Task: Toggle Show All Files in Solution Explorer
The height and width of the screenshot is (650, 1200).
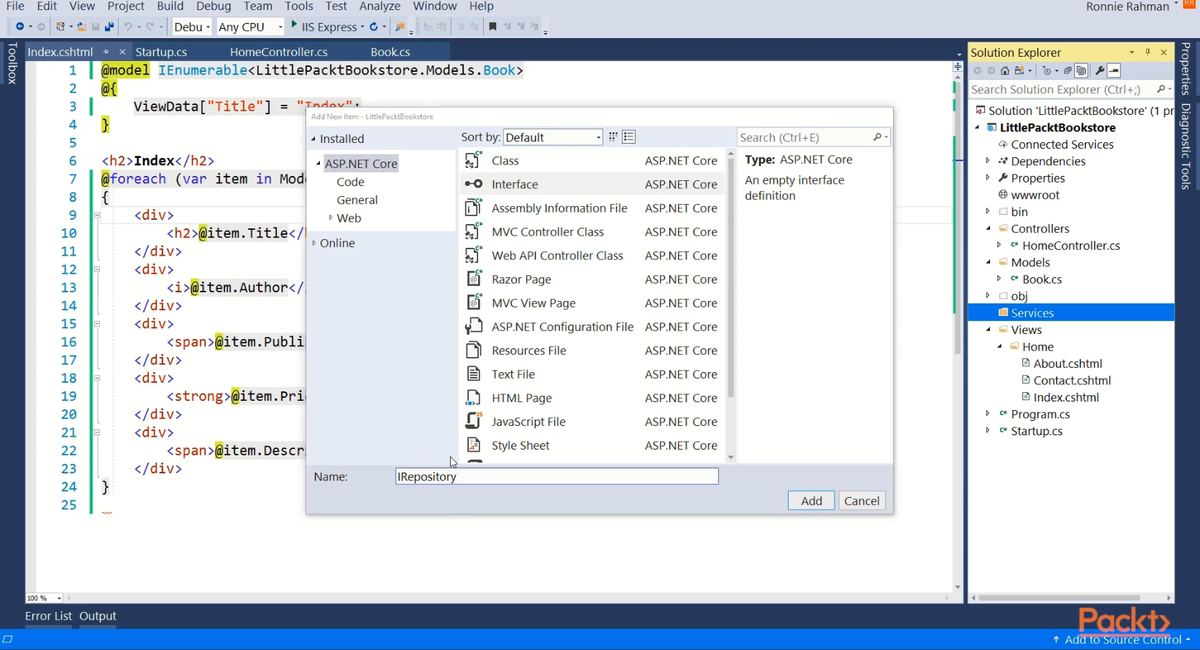Action: tap(1081, 71)
